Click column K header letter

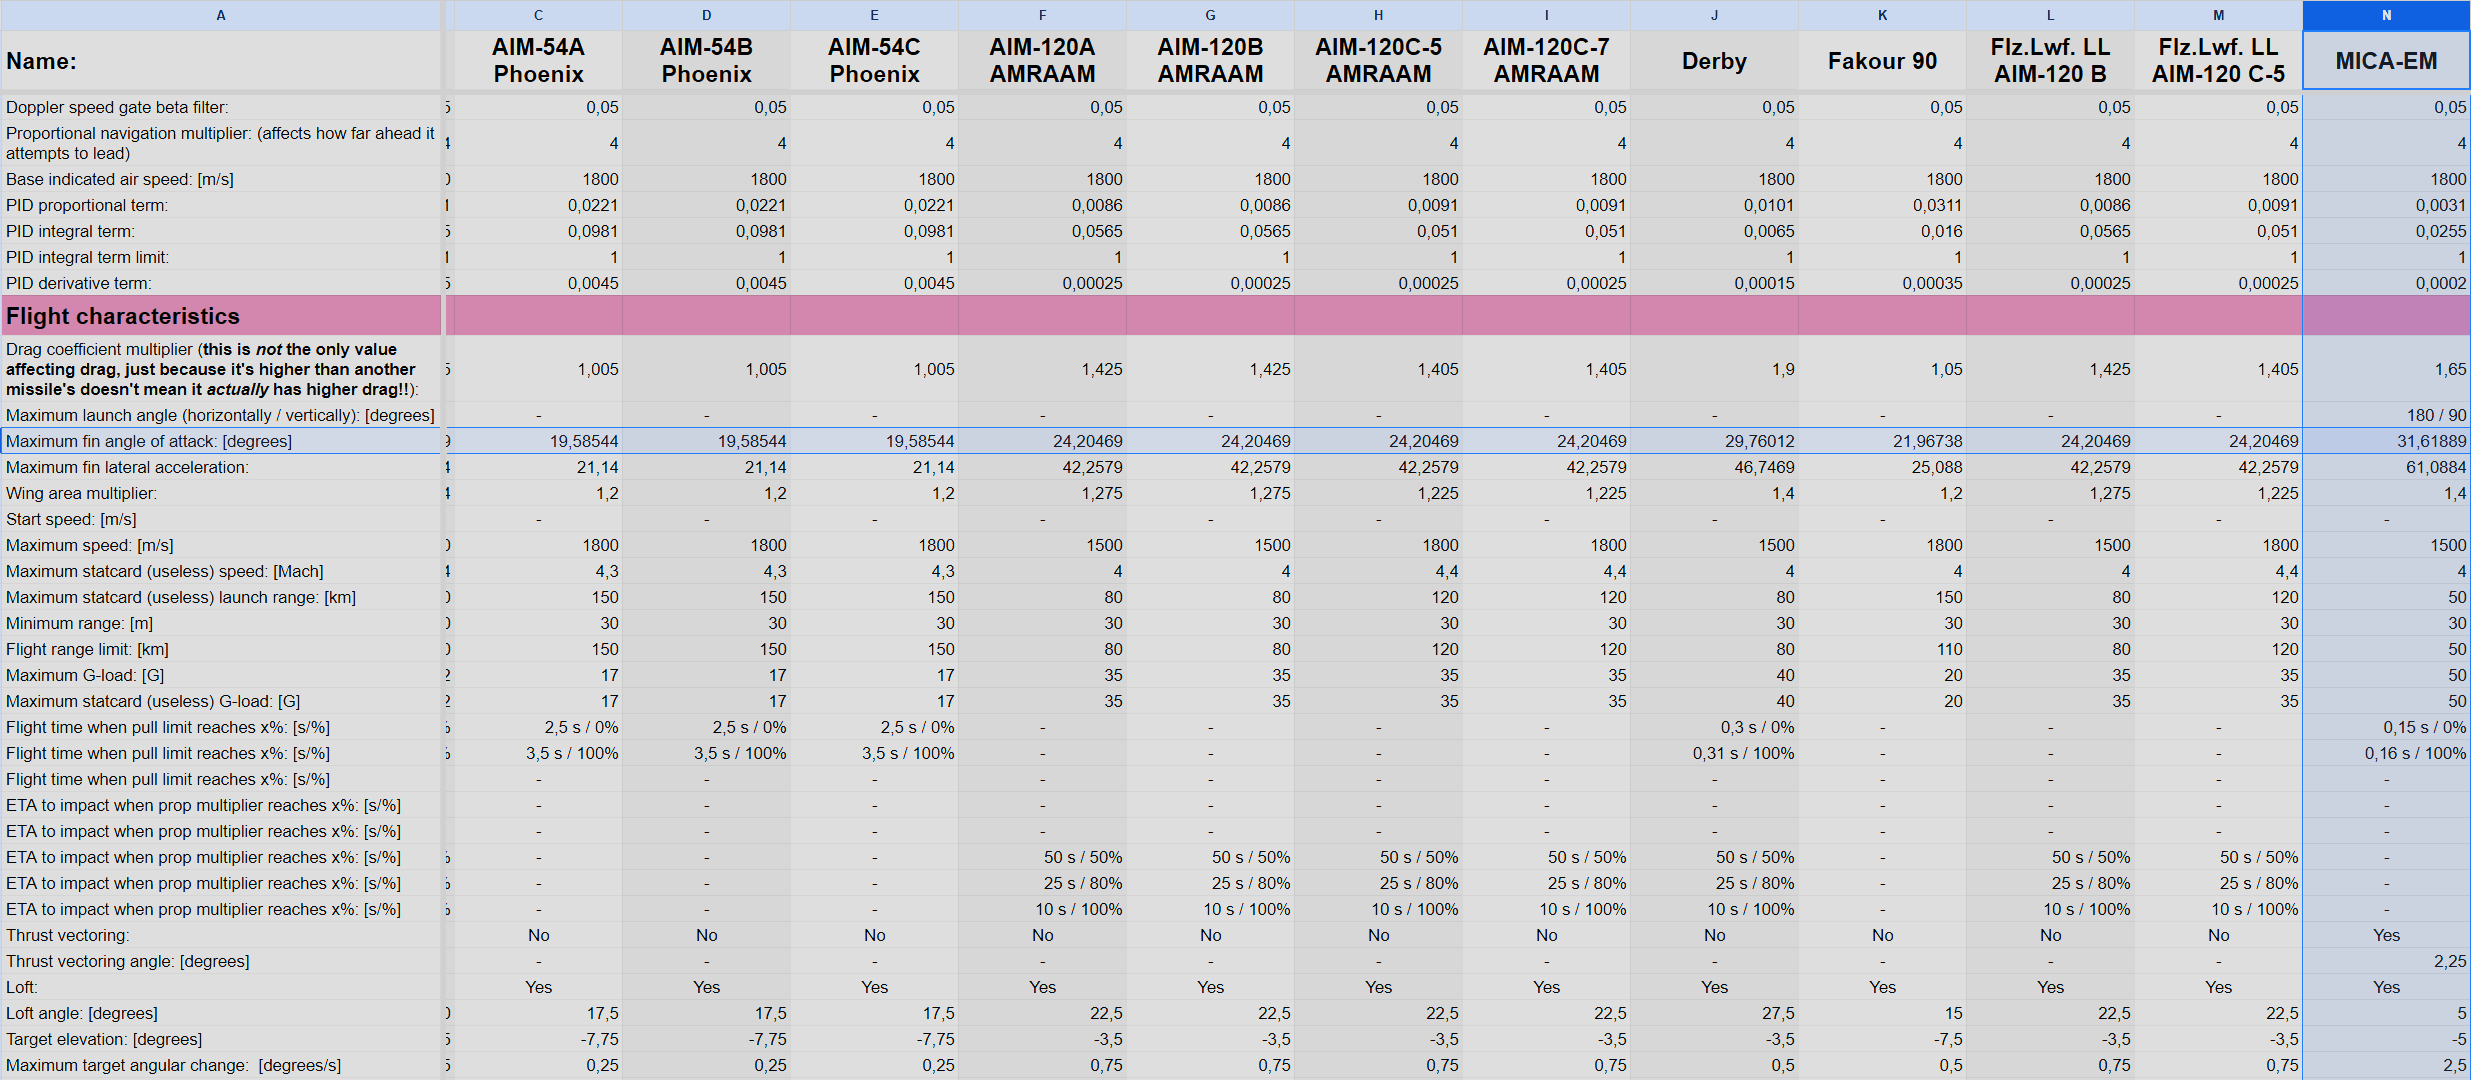(1882, 15)
